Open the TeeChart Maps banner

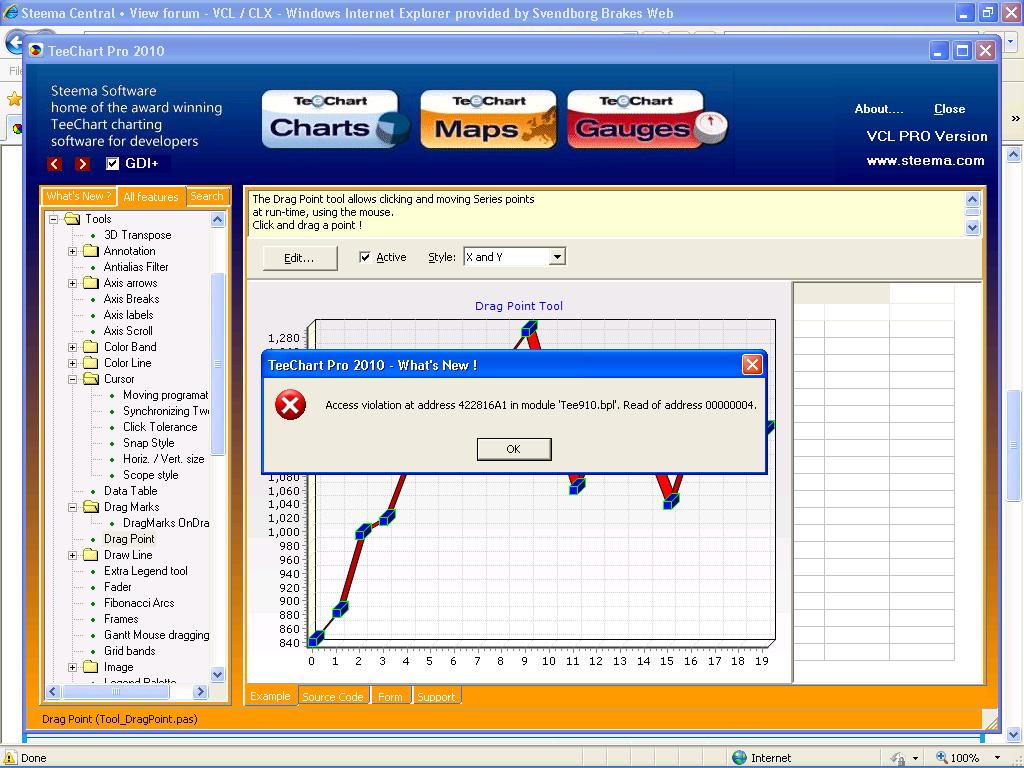coord(488,120)
